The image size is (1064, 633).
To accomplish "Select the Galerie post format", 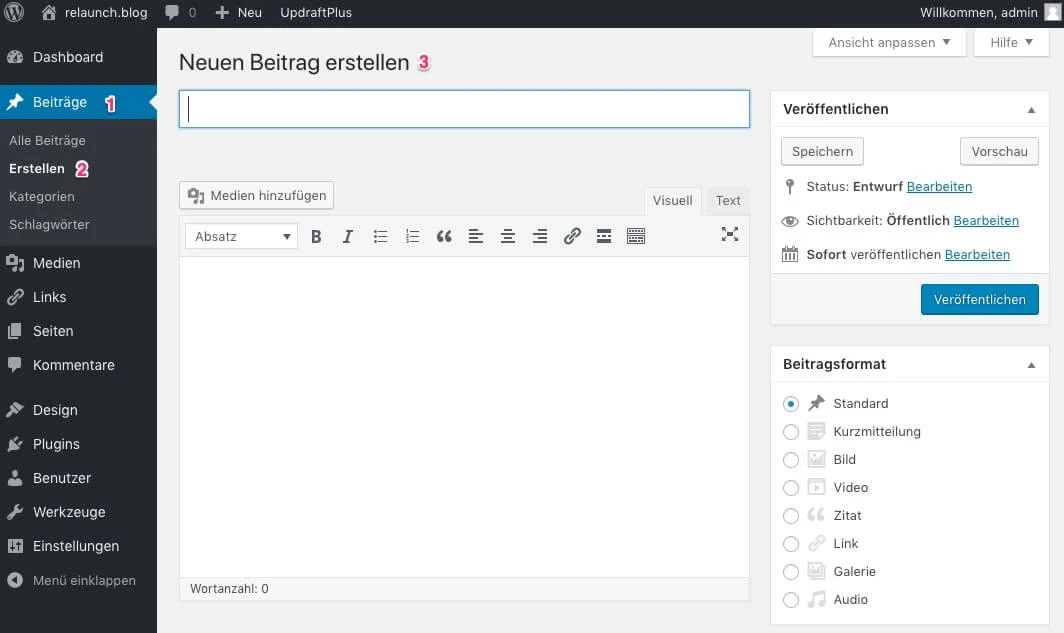I will pyautogui.click(x=791, y=571).
